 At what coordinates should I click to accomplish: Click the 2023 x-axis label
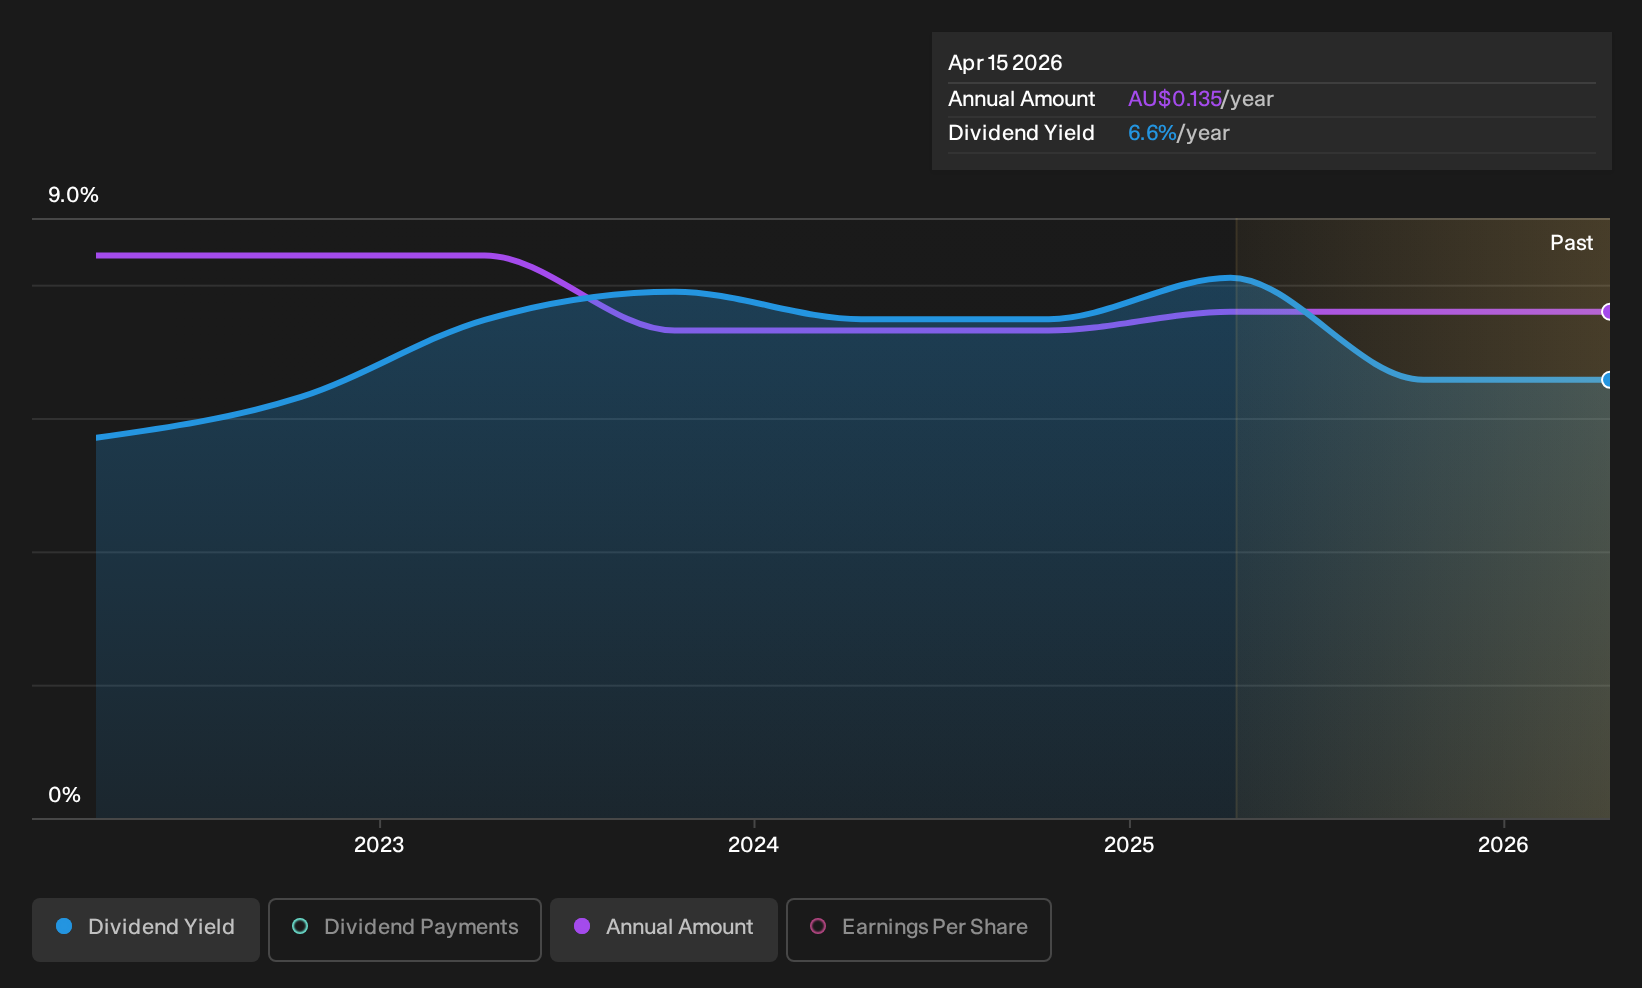click(379, 845)
